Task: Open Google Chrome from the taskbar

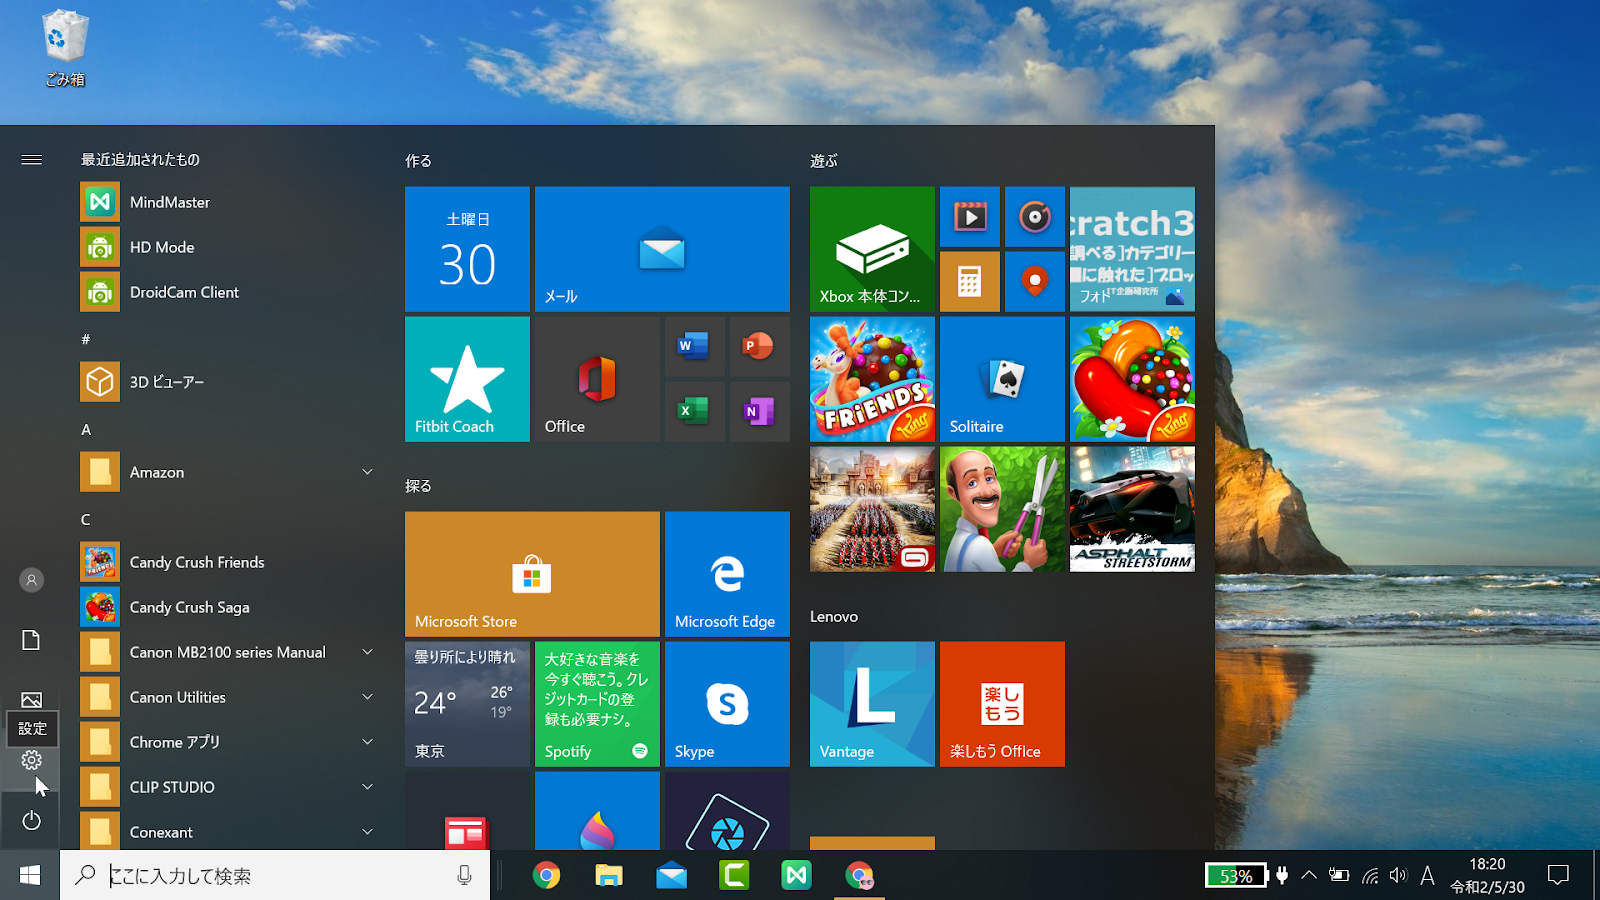Action: [546, 875]
